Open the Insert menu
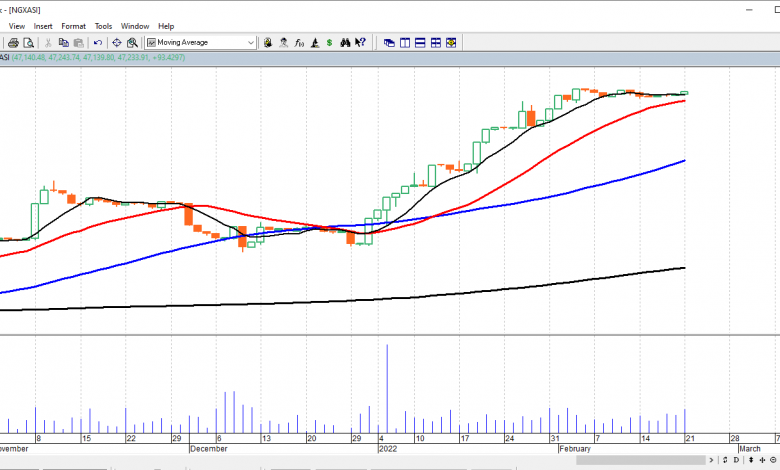Screen dimensions: 780x470 43,26
